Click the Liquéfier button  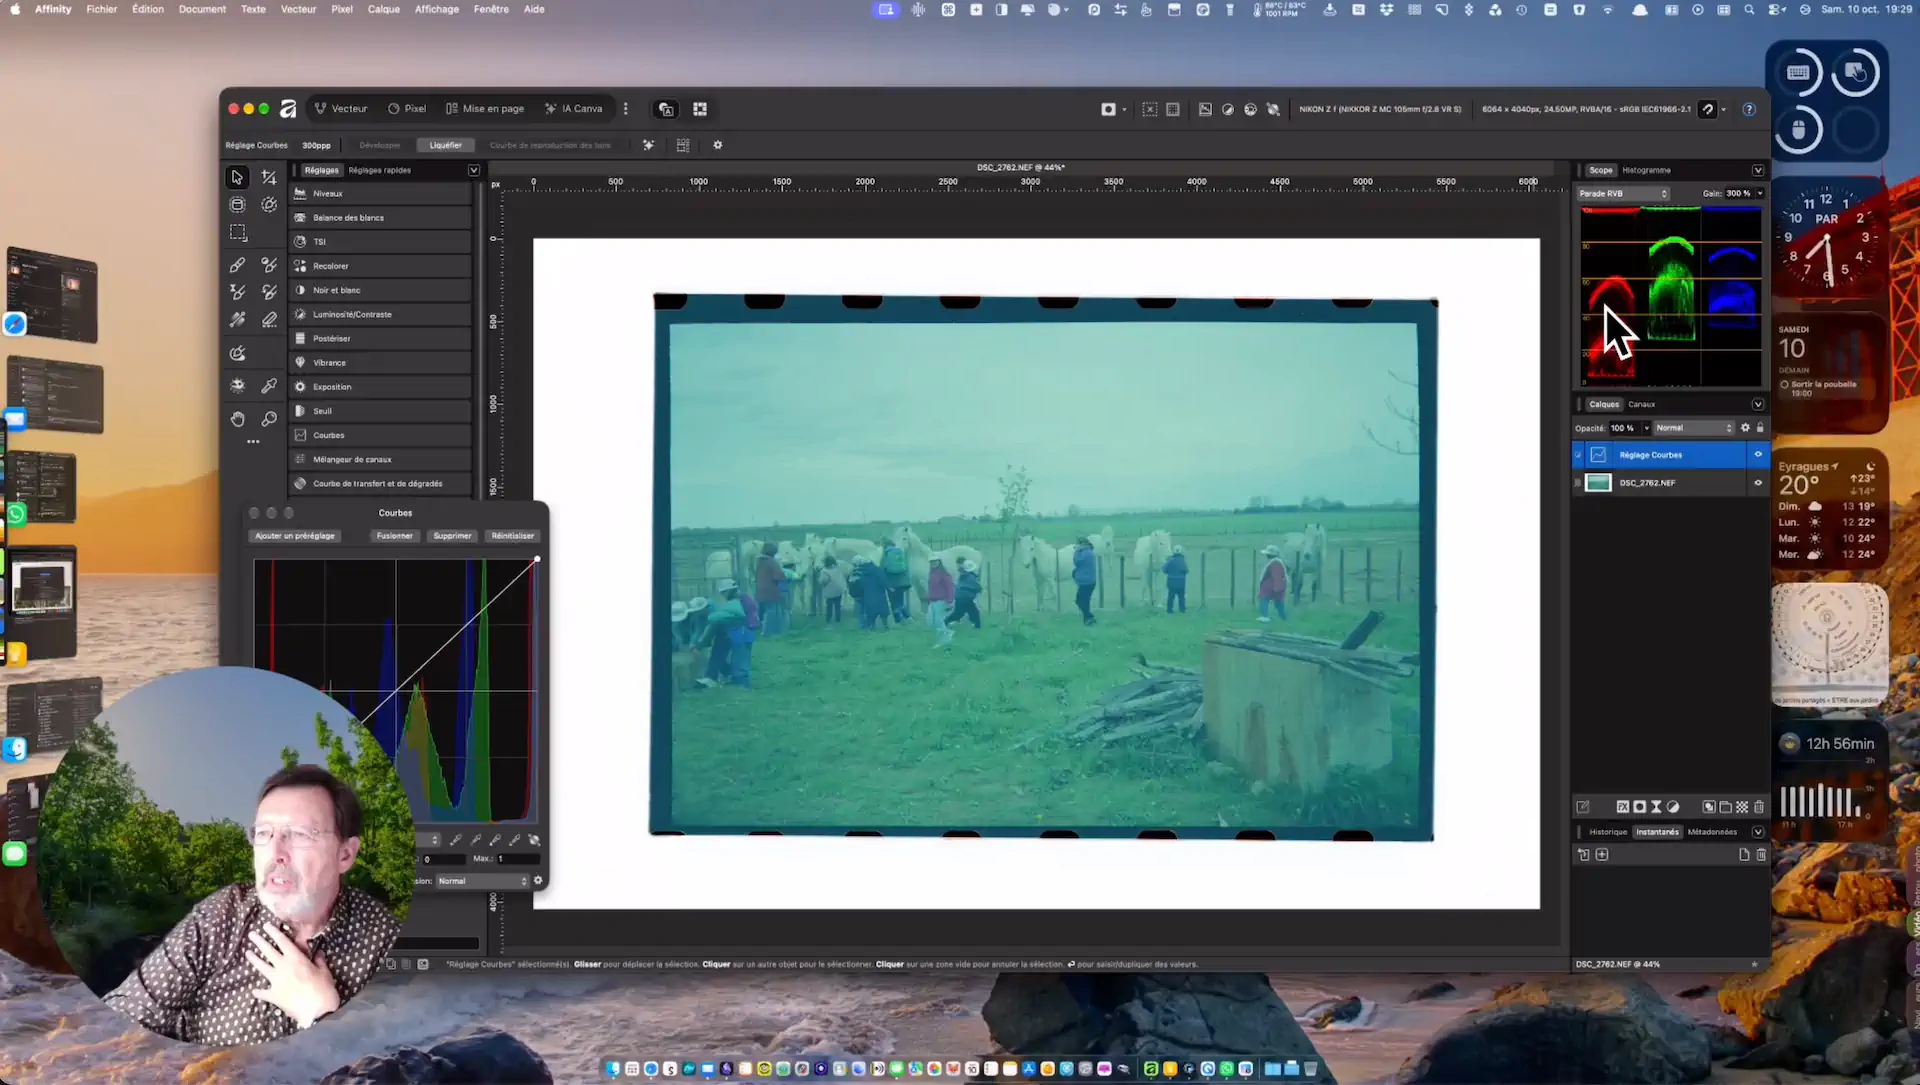(x=445, y=145)
